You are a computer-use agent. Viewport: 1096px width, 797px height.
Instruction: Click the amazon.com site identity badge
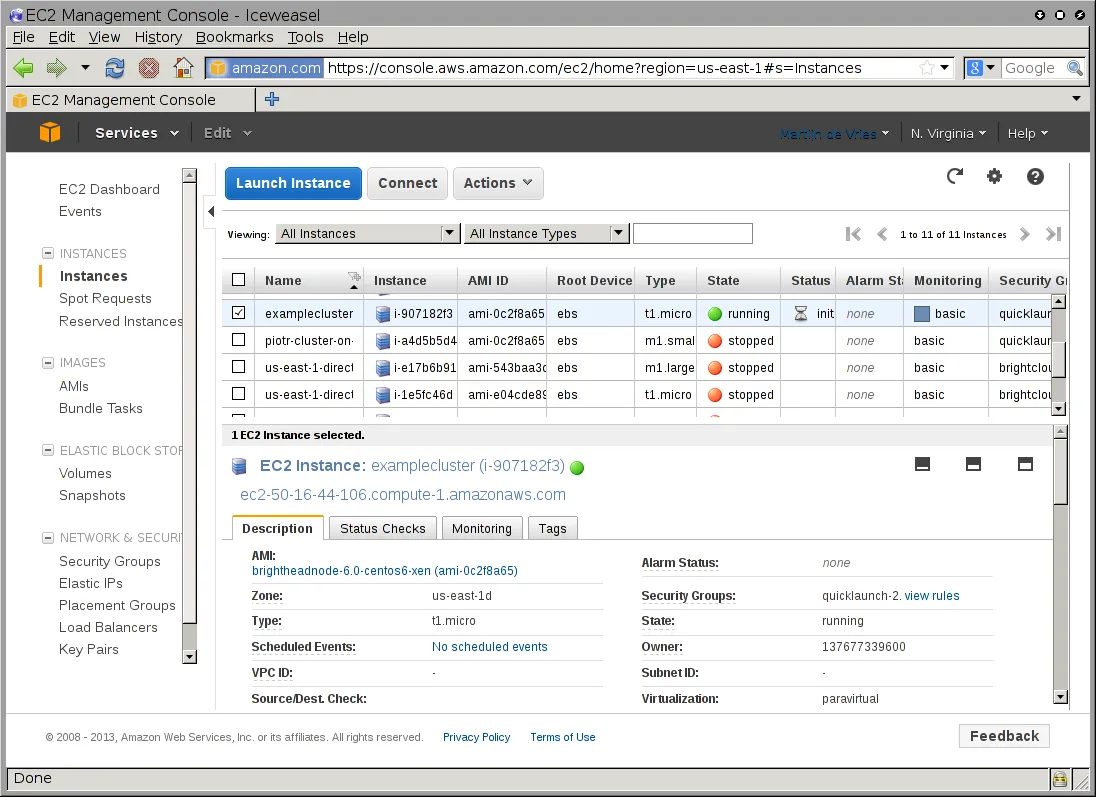[266, 68]
